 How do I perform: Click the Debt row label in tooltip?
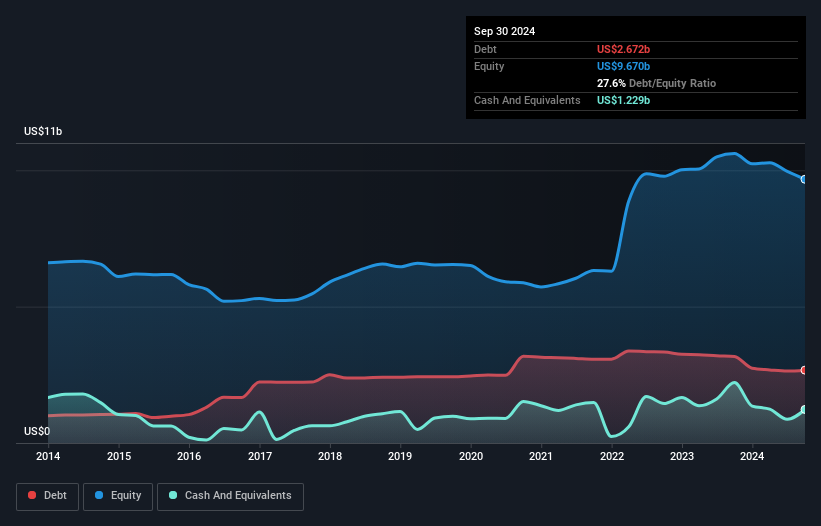click(x=485, y=49)
